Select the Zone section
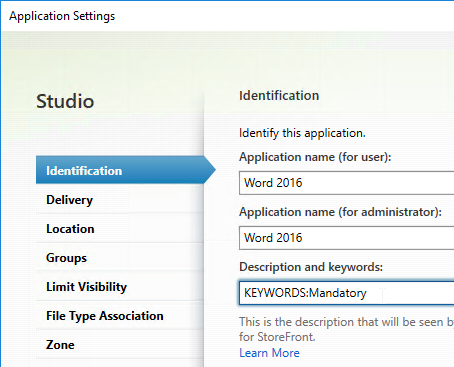This screenshot has height=367, width=454. click(x=120, y=345)
